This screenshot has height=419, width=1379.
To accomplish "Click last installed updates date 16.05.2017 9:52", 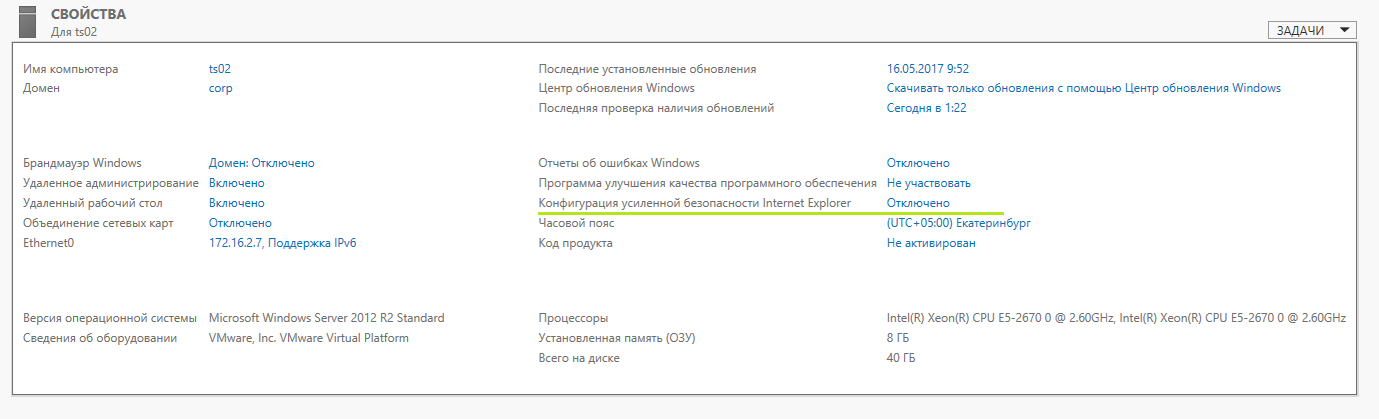I will 928,69.
